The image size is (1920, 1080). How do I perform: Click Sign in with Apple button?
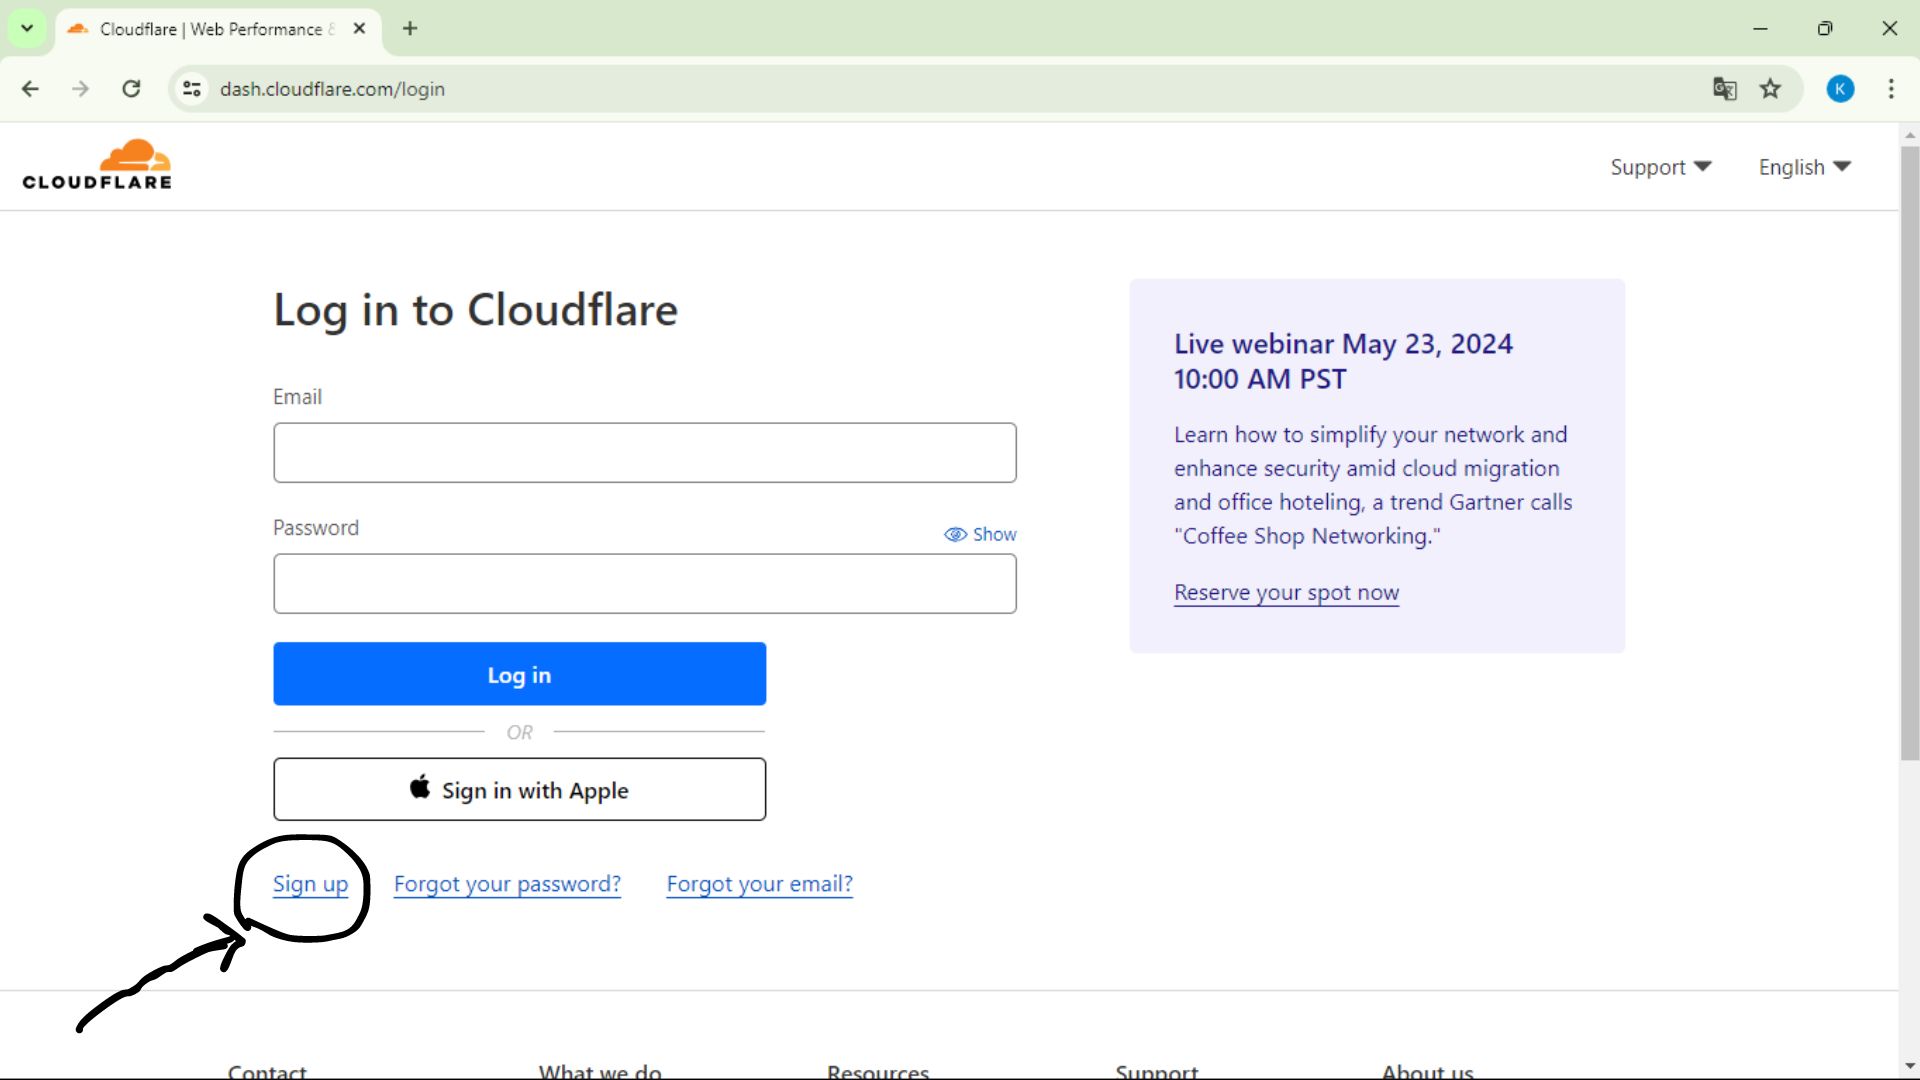[520, 789]
